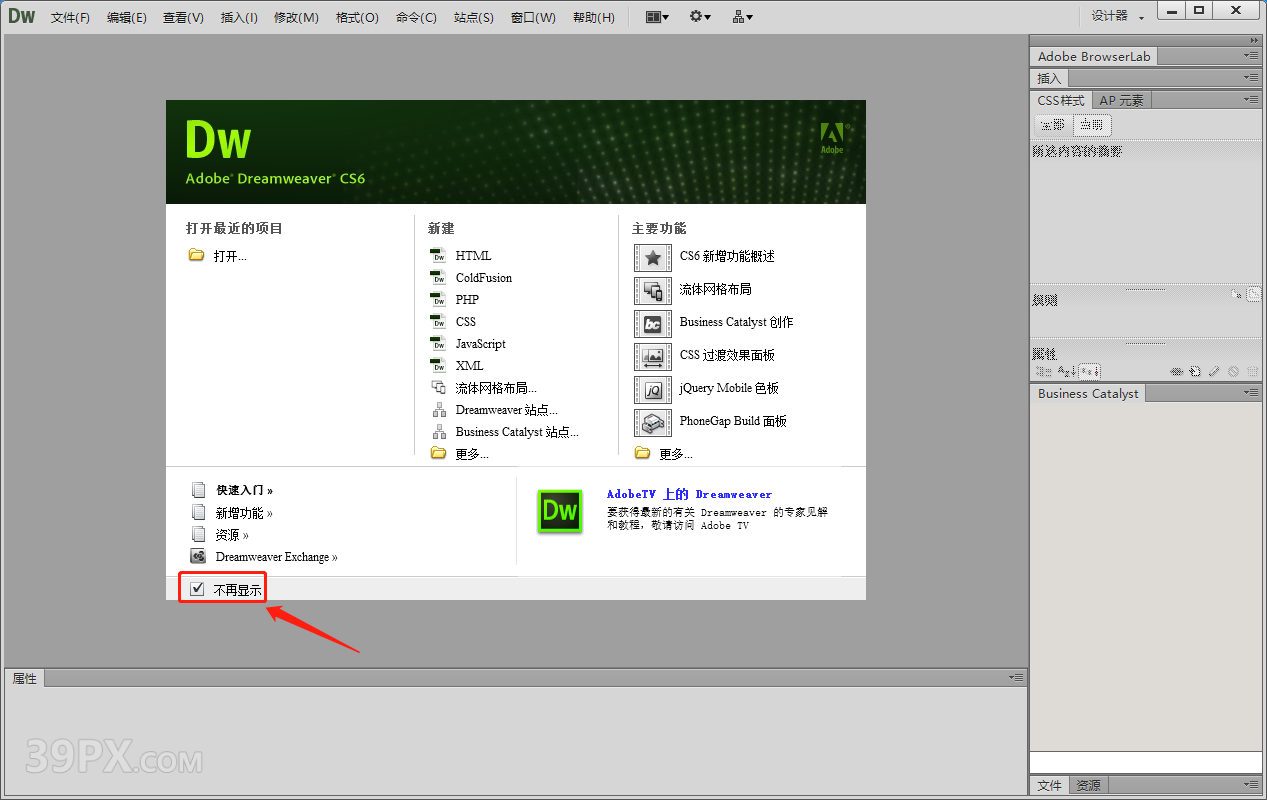Open the Extend Dreamweaver gear dropdown
Image resolution: width=1267 pixels, height=800 pixels.
(700, 17)
